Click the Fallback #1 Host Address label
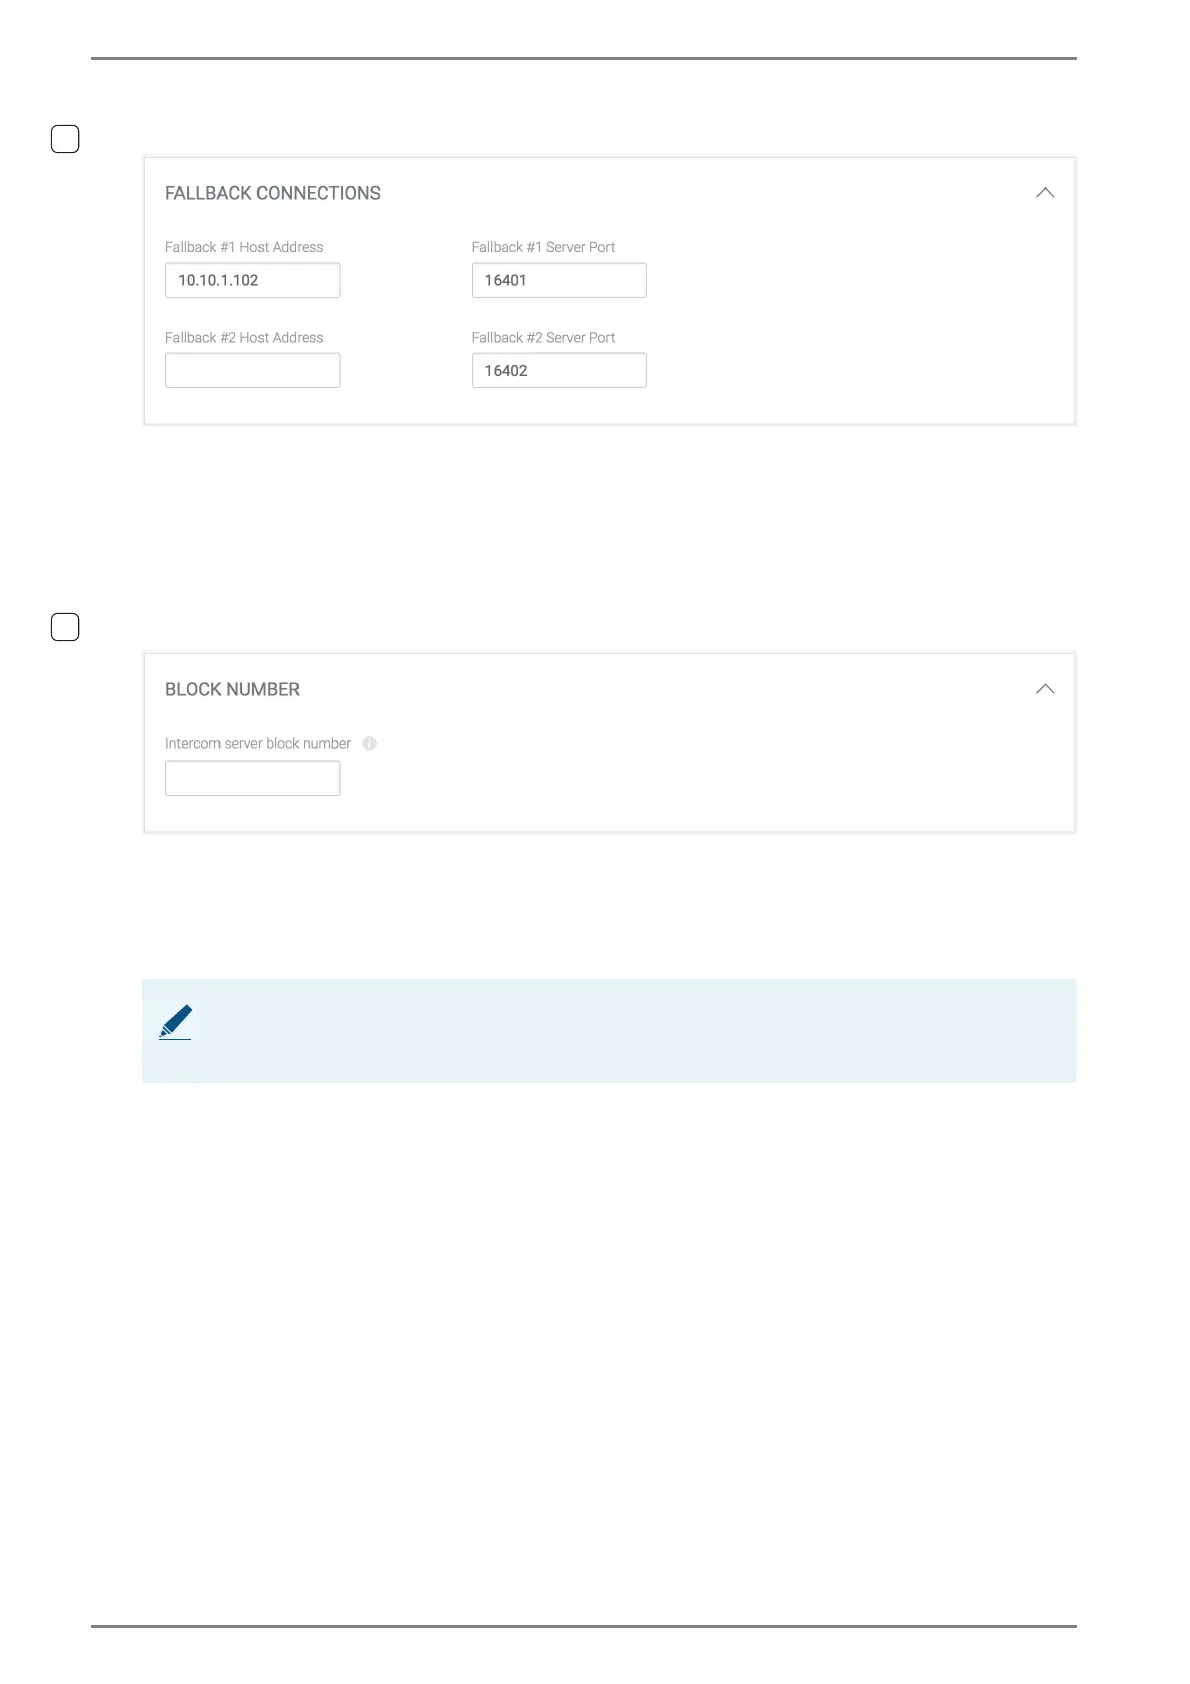The width and height of the screenshot is (1190, 1684). coord(244,247)
